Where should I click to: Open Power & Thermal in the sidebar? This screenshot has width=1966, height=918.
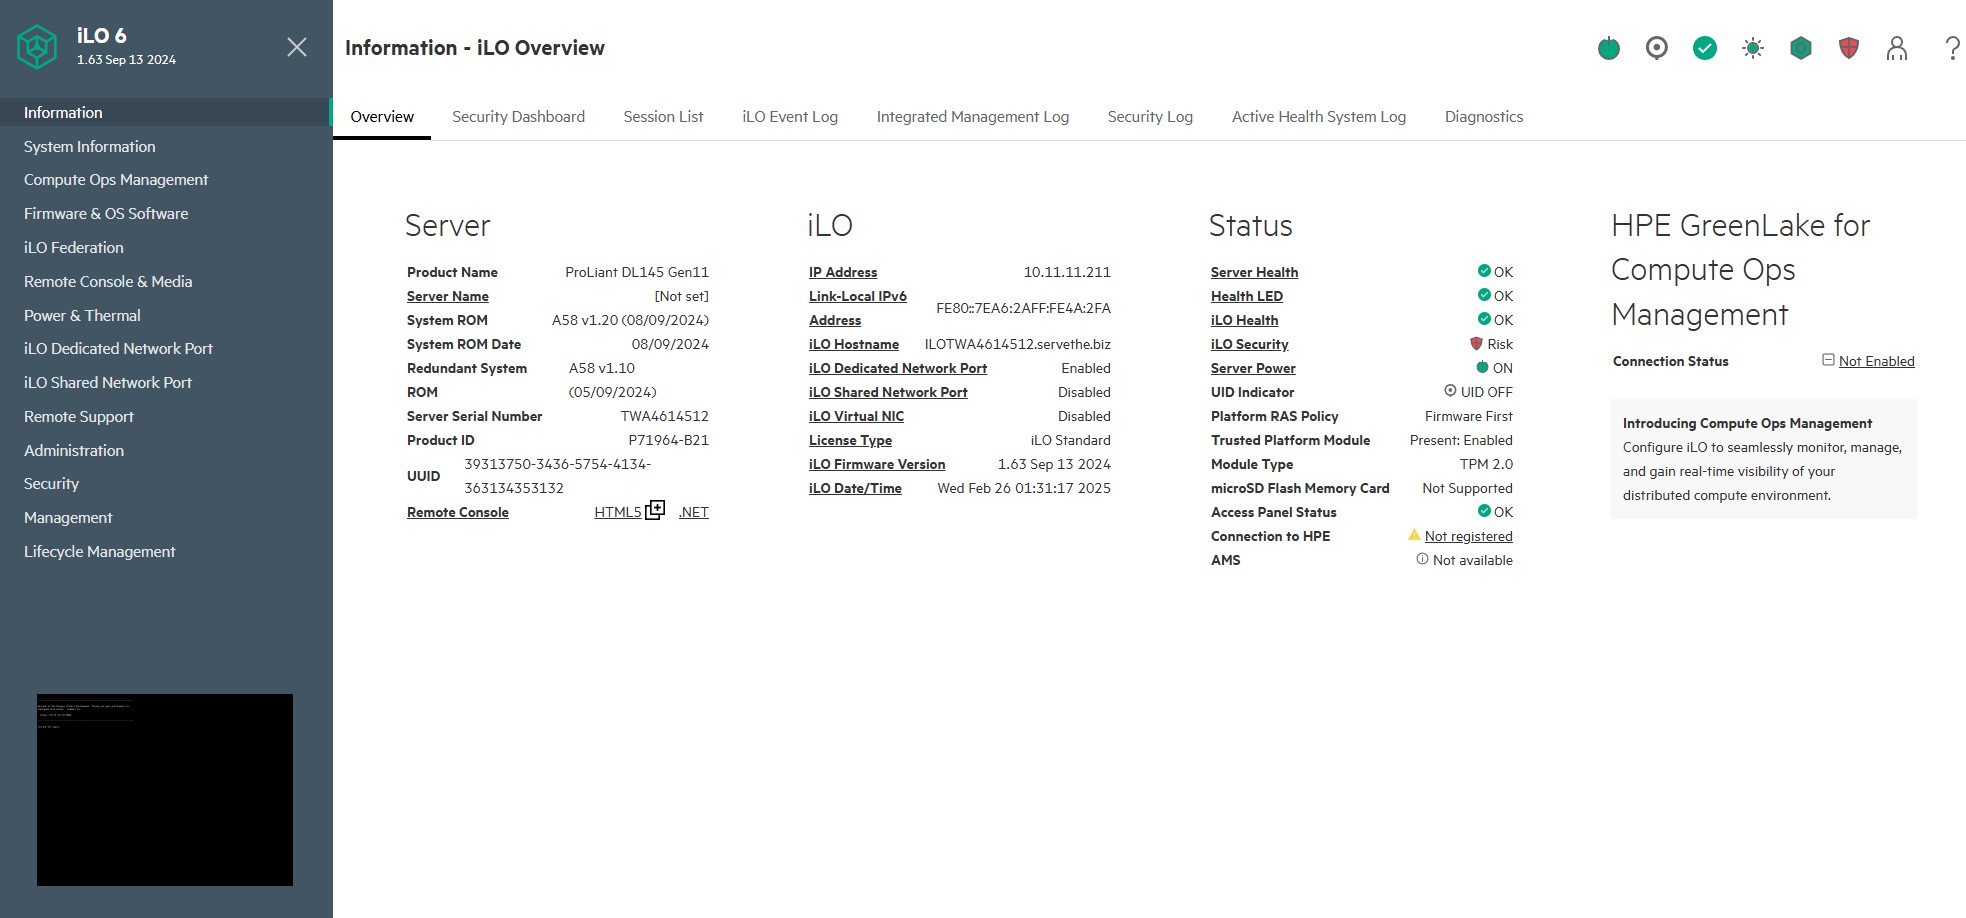[82, 316]
